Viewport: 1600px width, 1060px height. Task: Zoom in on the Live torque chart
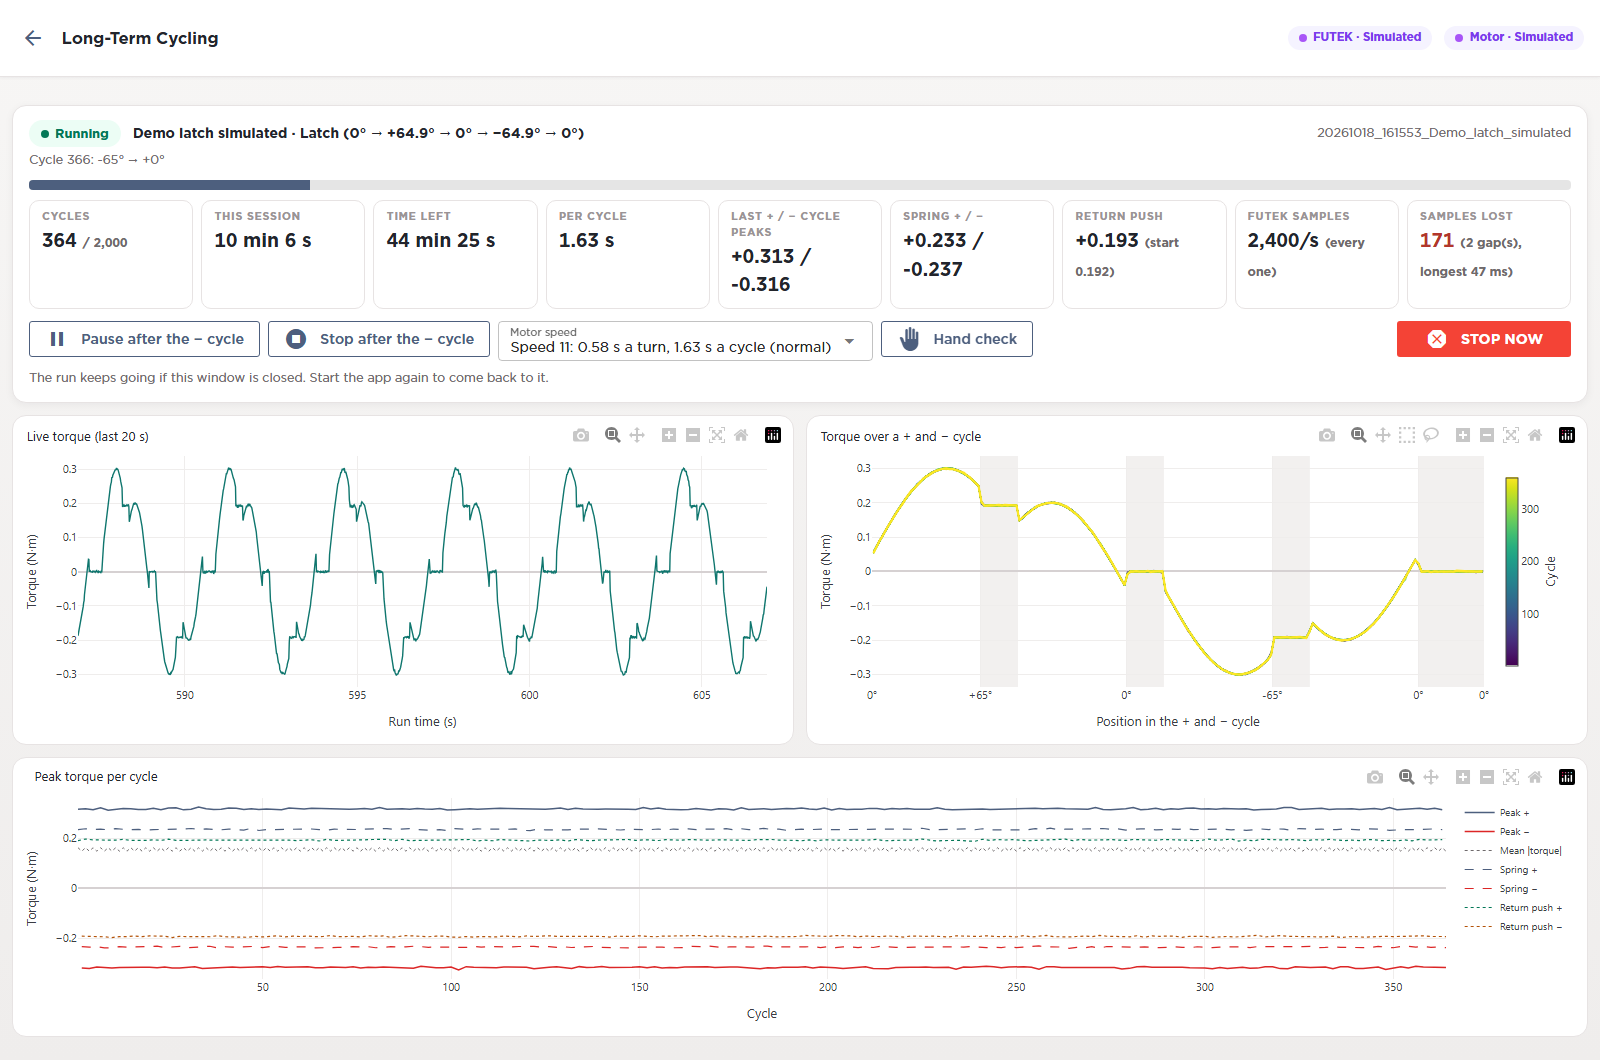(669, 435)
